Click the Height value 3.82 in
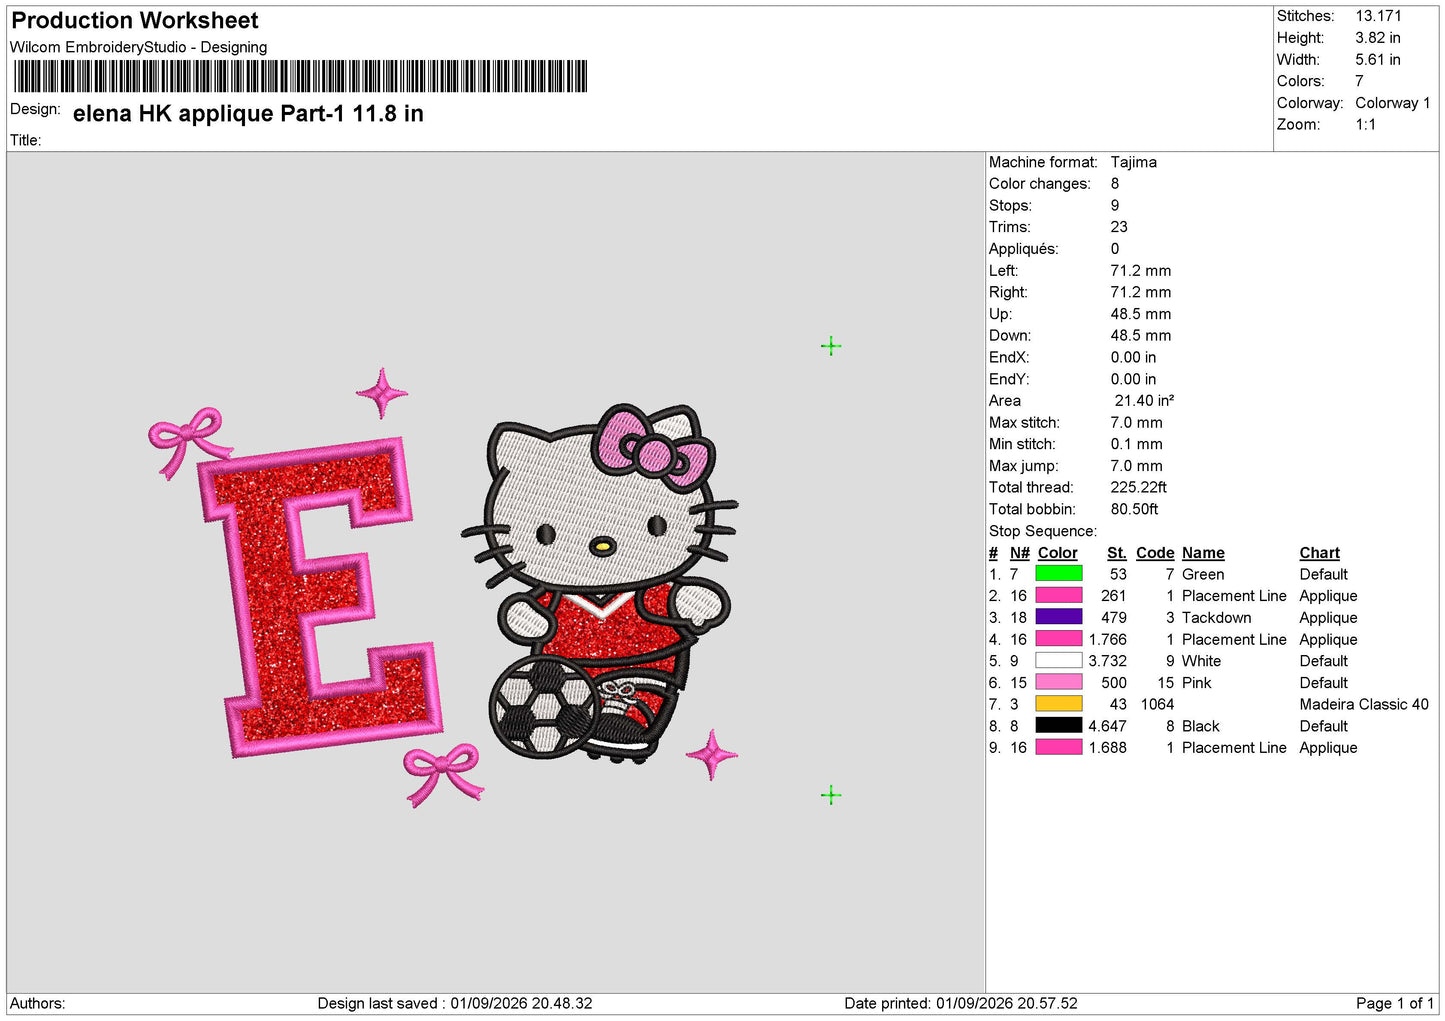Viewport: 1445px width, 1021px height. (1378, 38)
